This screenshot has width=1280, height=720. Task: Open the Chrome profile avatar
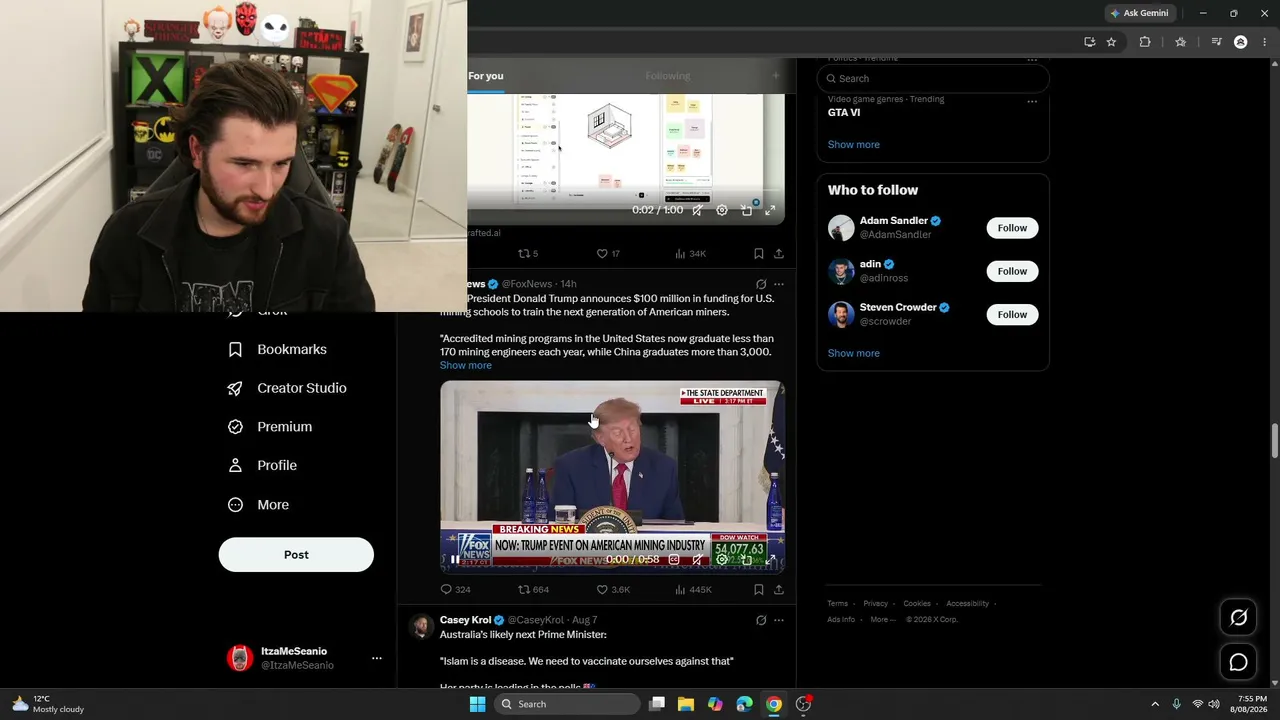(1241, 42)
